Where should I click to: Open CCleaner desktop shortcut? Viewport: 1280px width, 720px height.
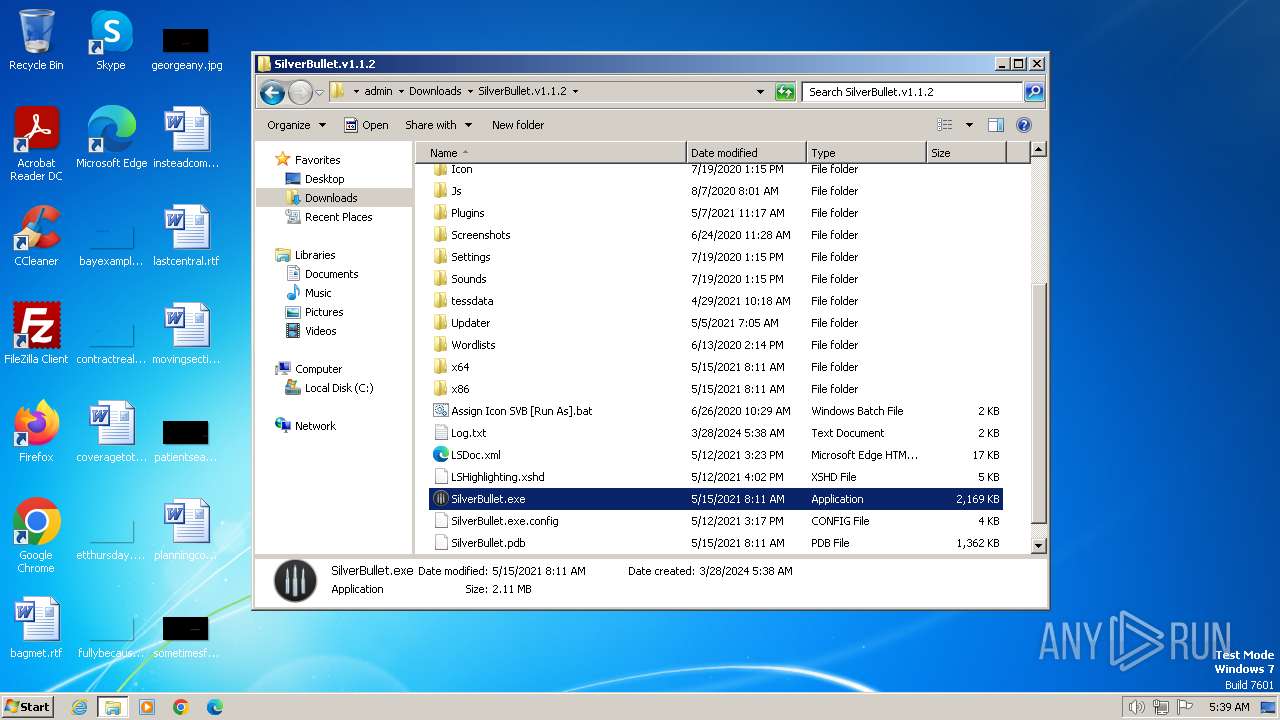(36, 236)
